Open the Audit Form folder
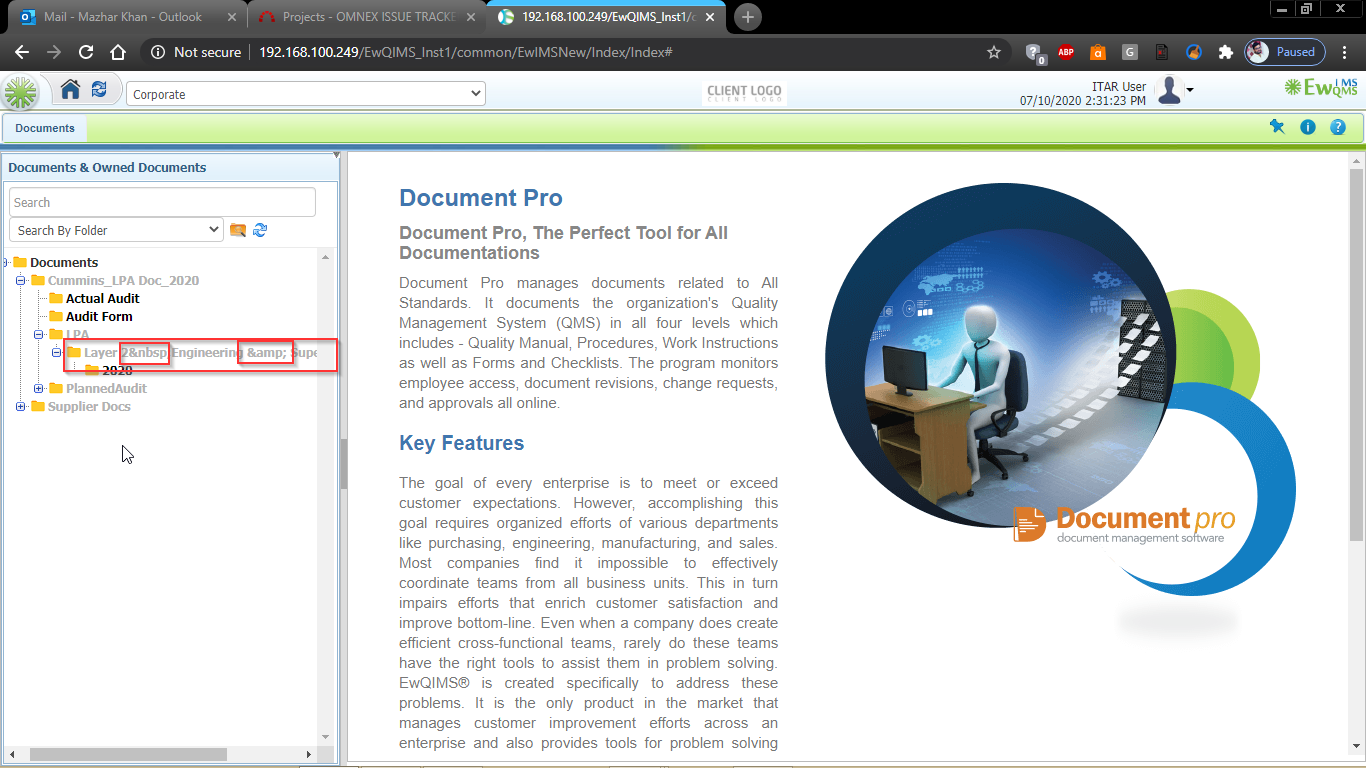 (x=99, y=316)
